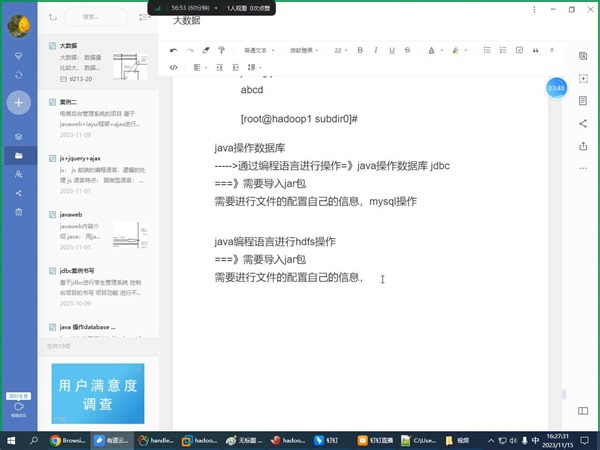This screenshot has width=600, height=450.
Task: Go up a folder level
Action: (x=53, y=17)
